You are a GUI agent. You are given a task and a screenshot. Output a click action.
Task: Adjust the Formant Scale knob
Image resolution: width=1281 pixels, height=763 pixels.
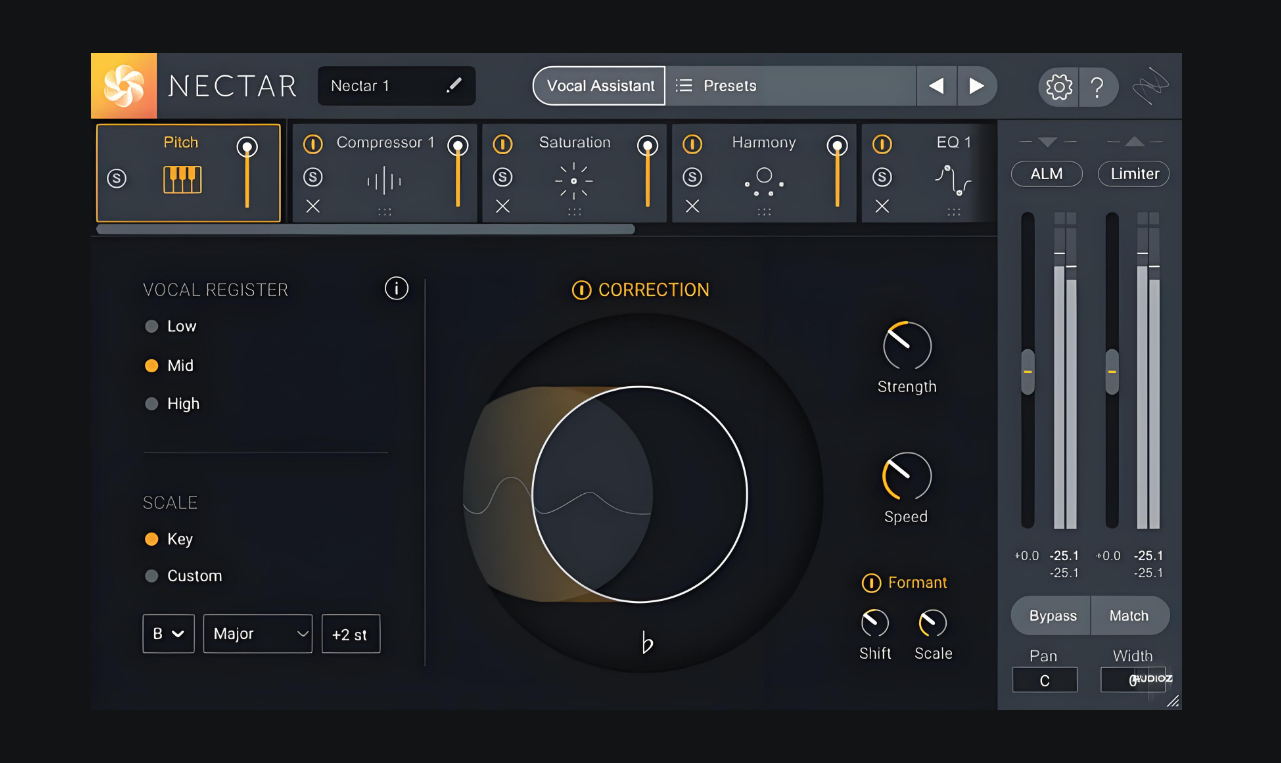[933, 623]
